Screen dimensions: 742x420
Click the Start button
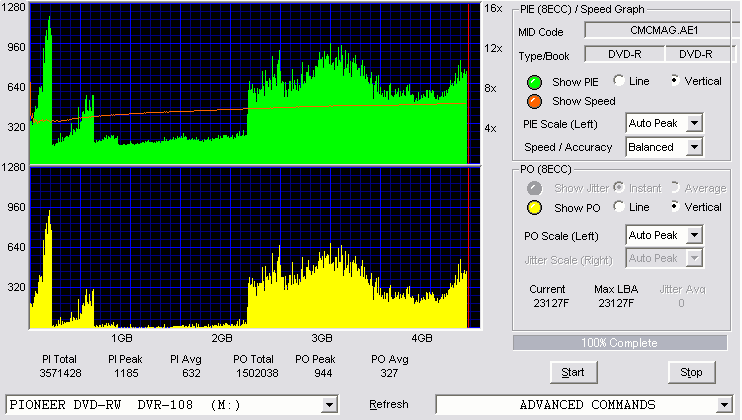[x=573, y=373]
